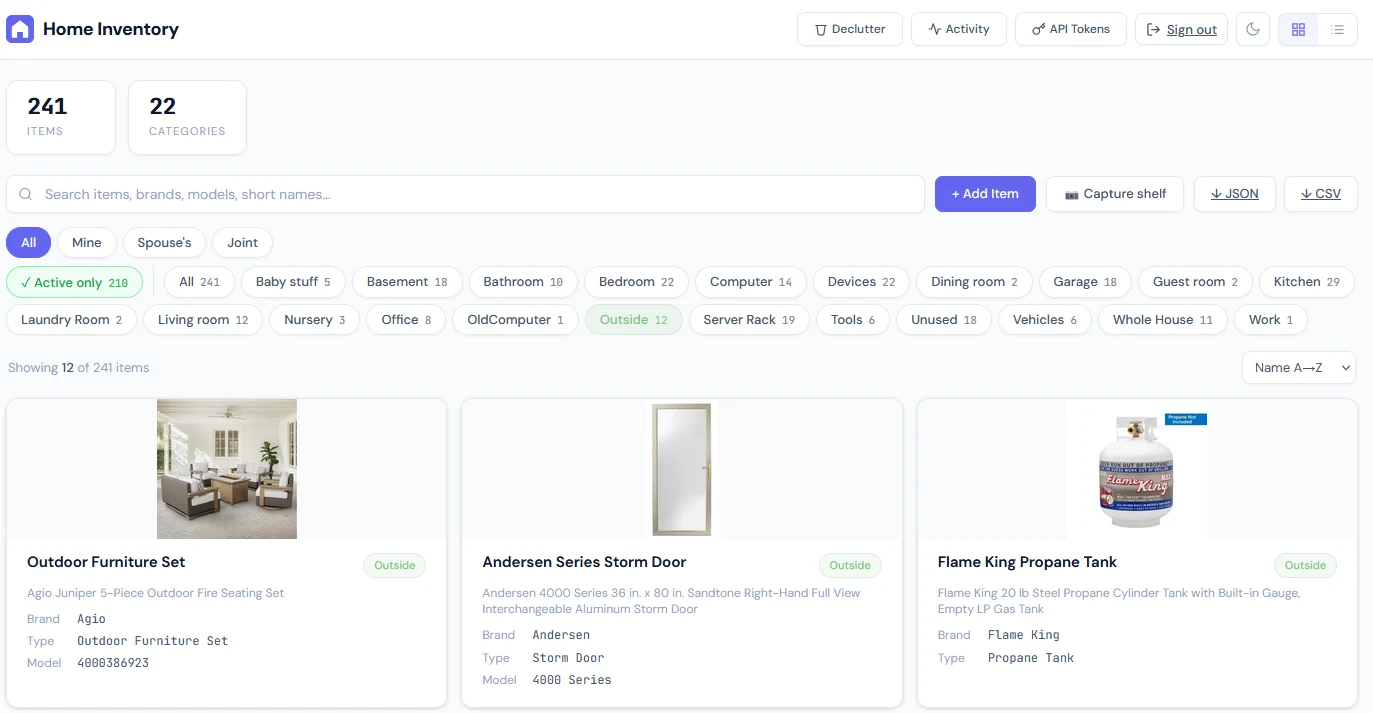Click the Andersen Series Storm Door title

584,562
